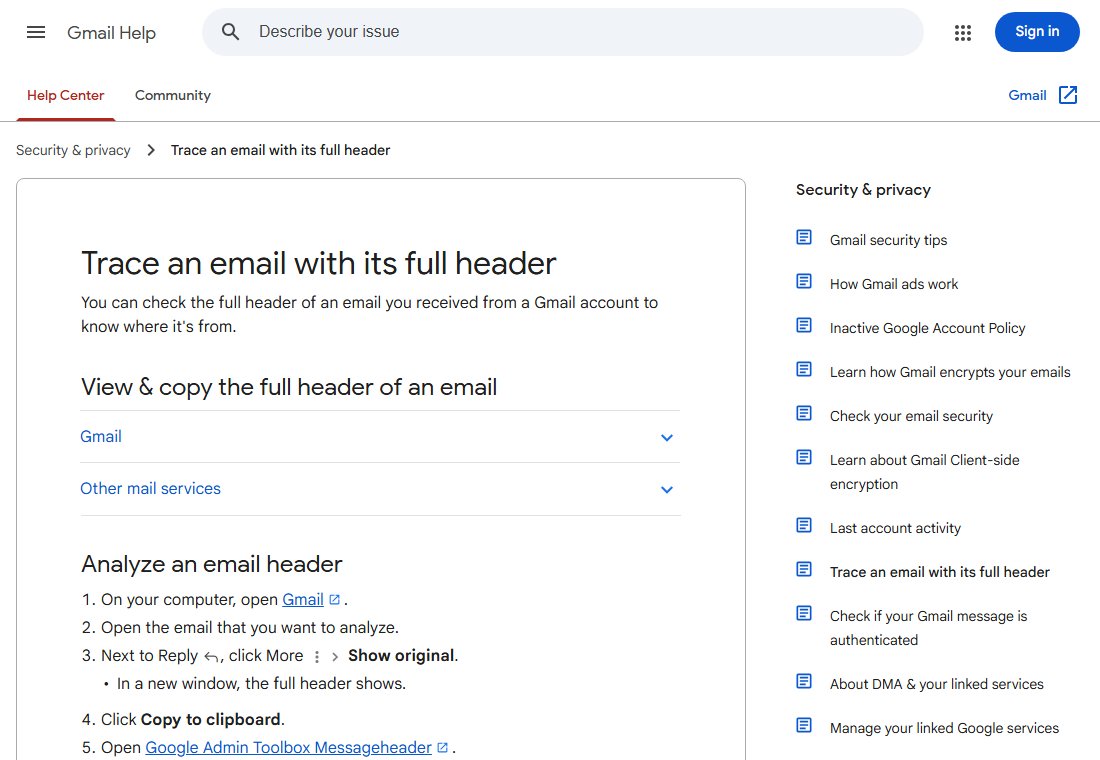Viewport: 1100px width, 760px height.
Task: Open Check if your Gmail message is authenticated
Action: tap(928, 628)
